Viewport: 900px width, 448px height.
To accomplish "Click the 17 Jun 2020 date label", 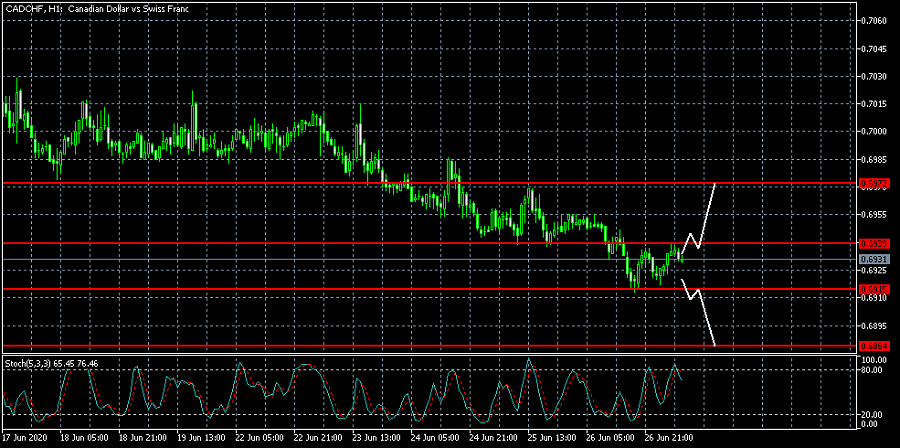I will (24, 438).
